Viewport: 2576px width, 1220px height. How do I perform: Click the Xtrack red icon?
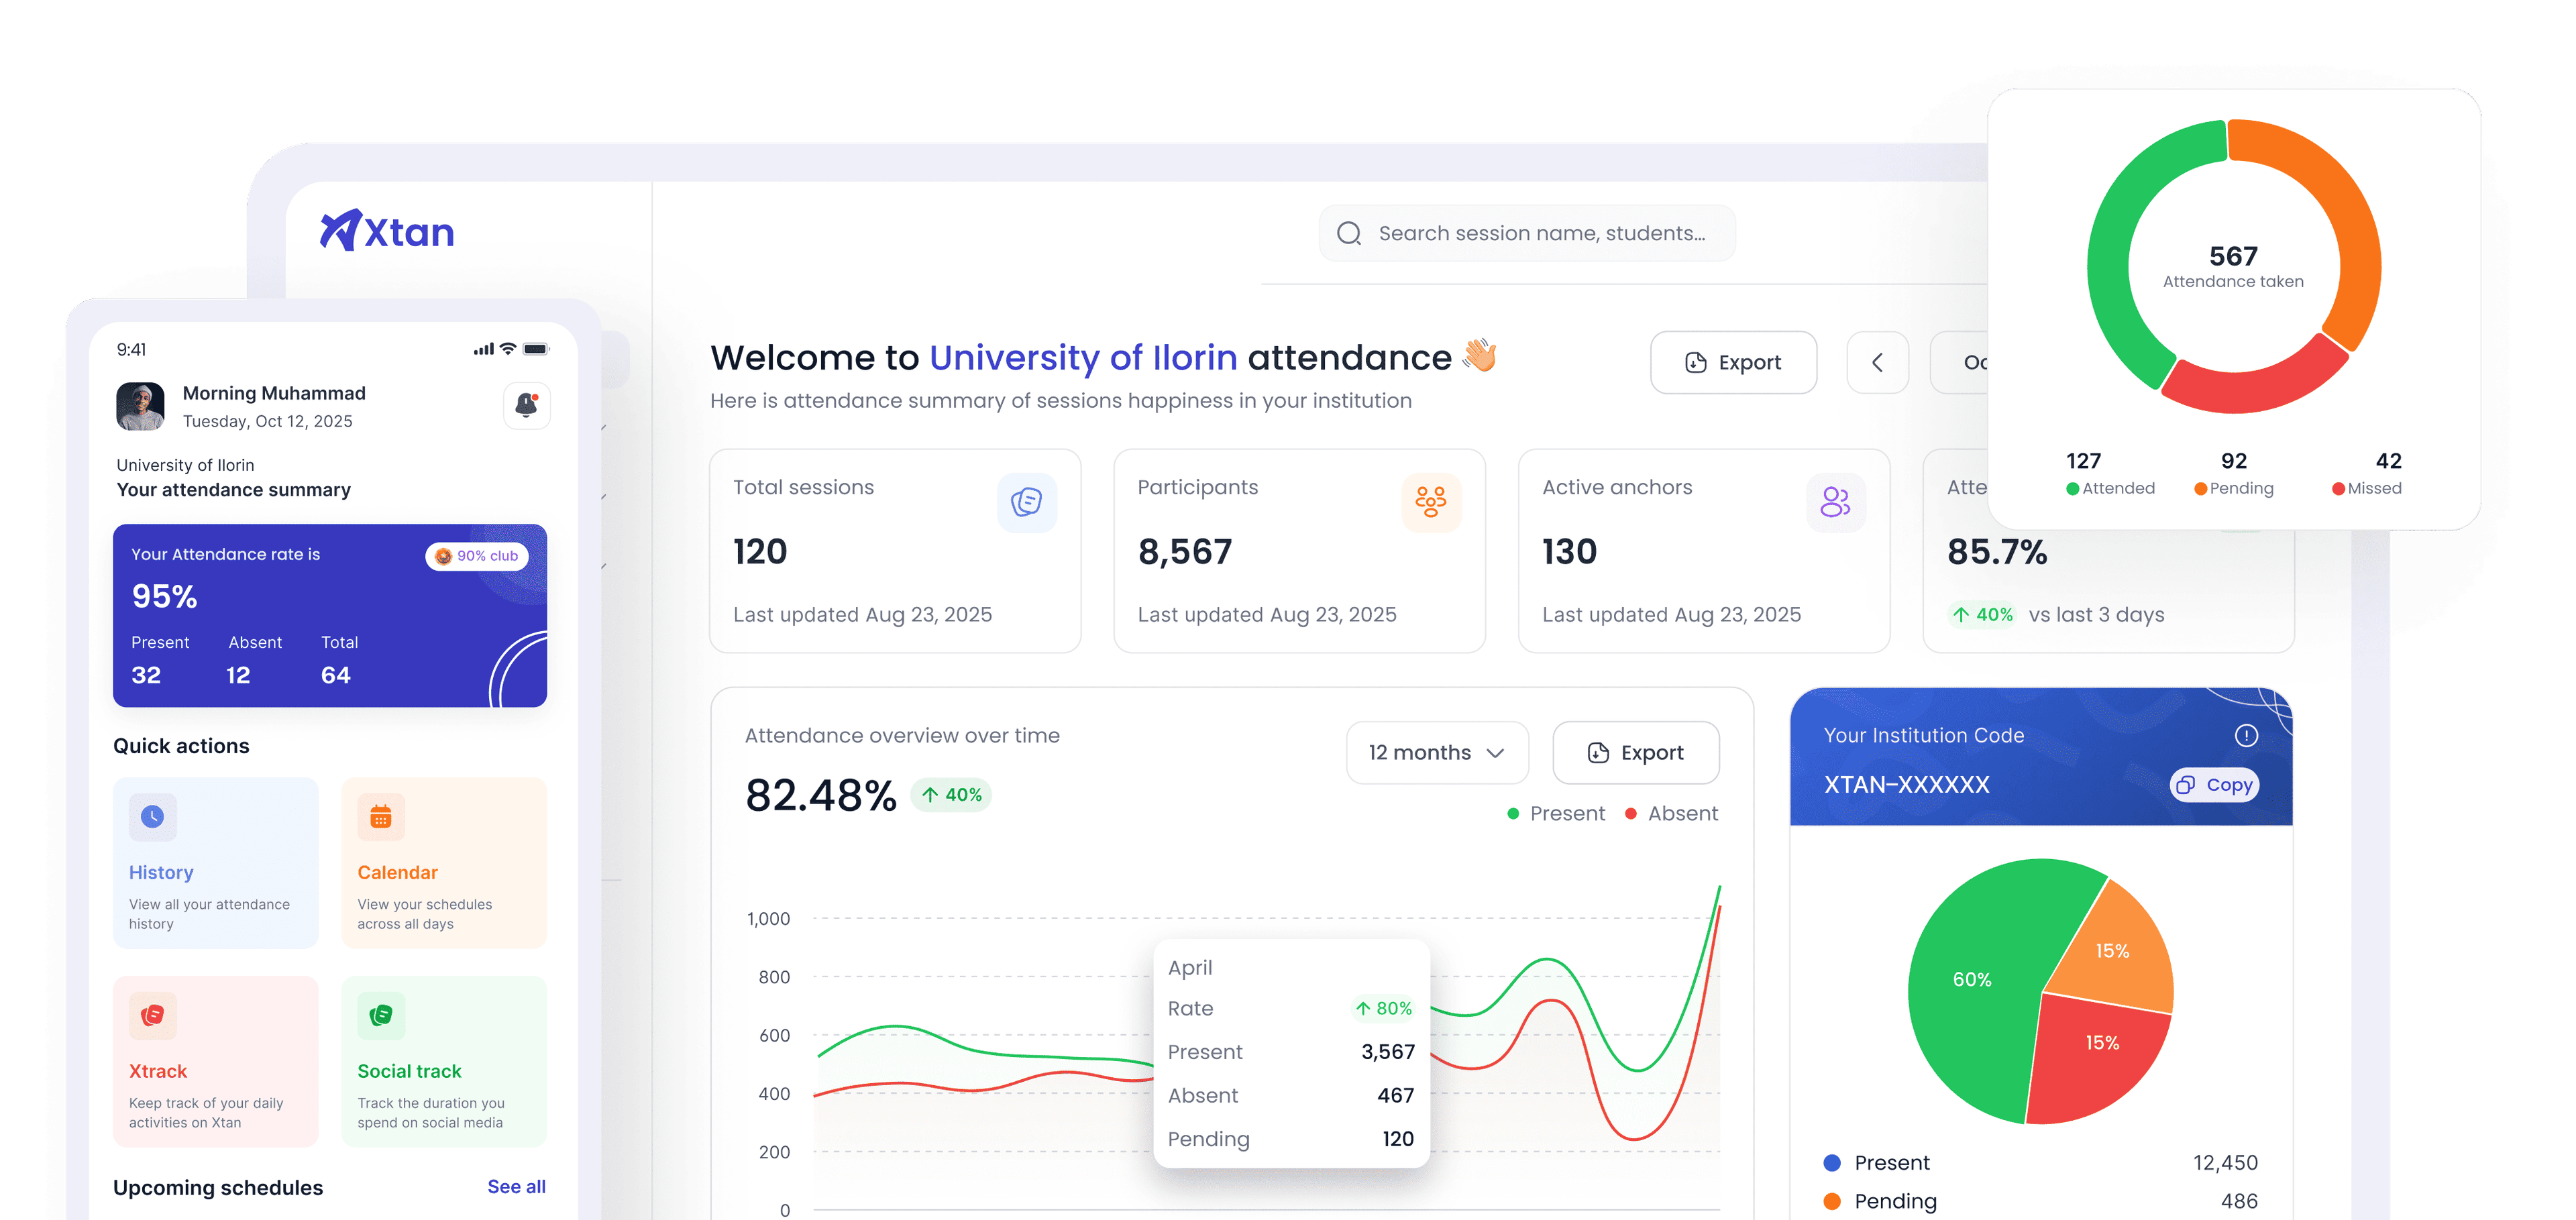click(x=152, y=1016)
